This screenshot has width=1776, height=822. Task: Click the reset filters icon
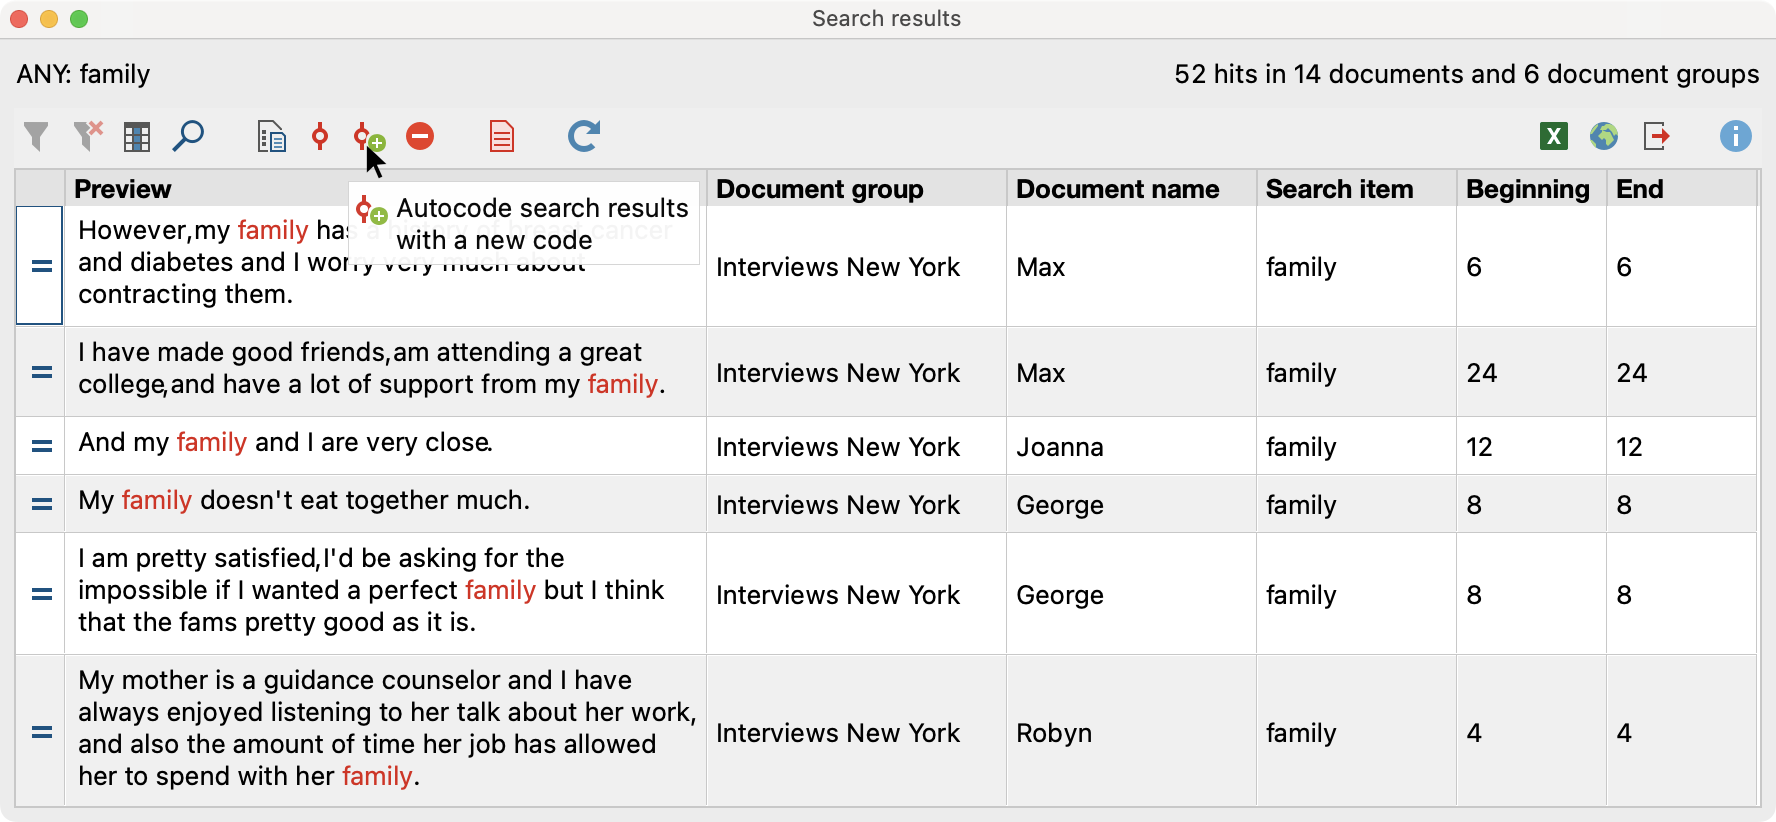tap(88, 136)
